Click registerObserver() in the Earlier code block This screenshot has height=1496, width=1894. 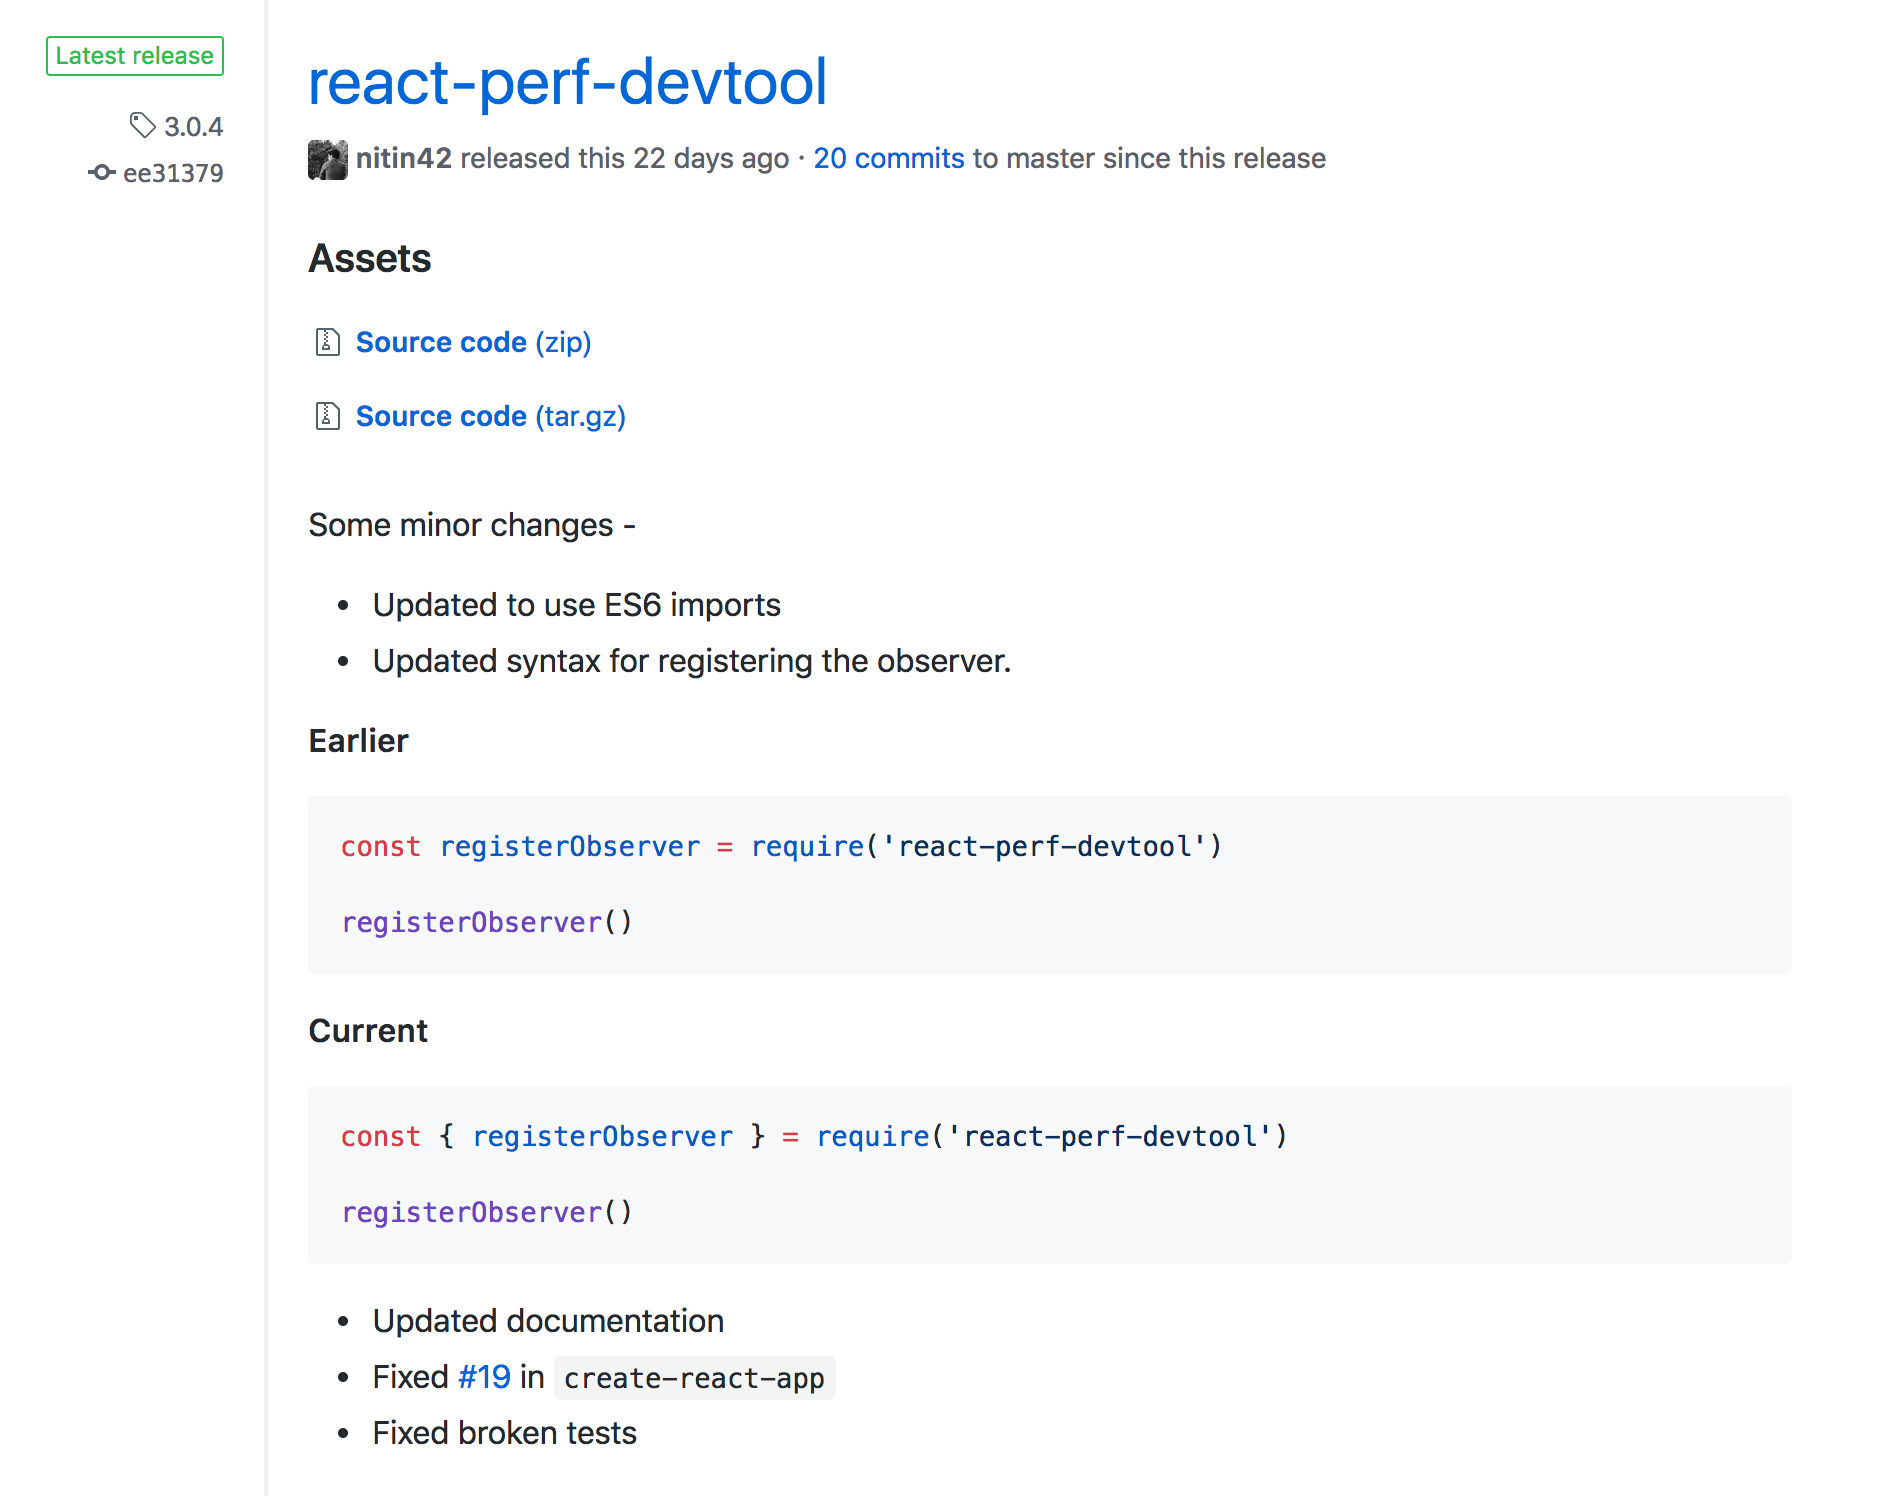click(487, 922)
